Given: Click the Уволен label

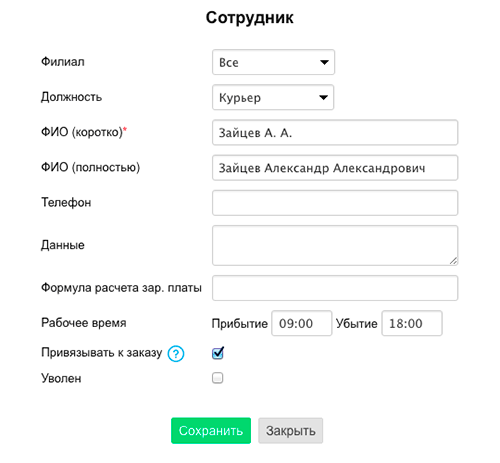Looking at the screenshot, I should tap(61, 379).
